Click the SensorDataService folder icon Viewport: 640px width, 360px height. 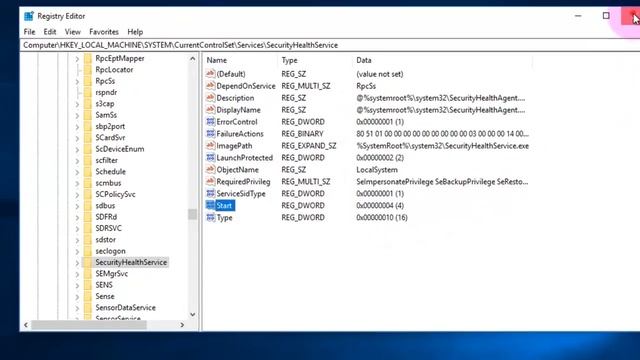tap(88, 307)
